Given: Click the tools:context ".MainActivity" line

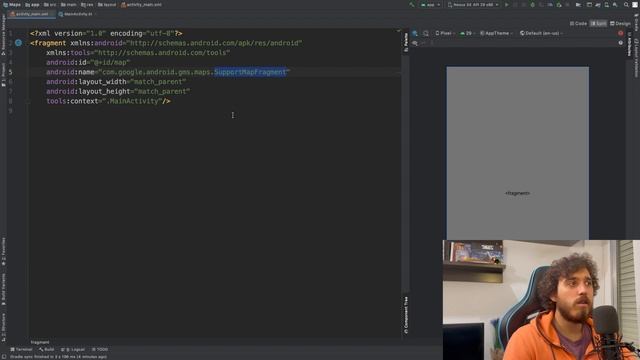Looking at the screenshot, I should pyautogui.click(x=108, y=101).
